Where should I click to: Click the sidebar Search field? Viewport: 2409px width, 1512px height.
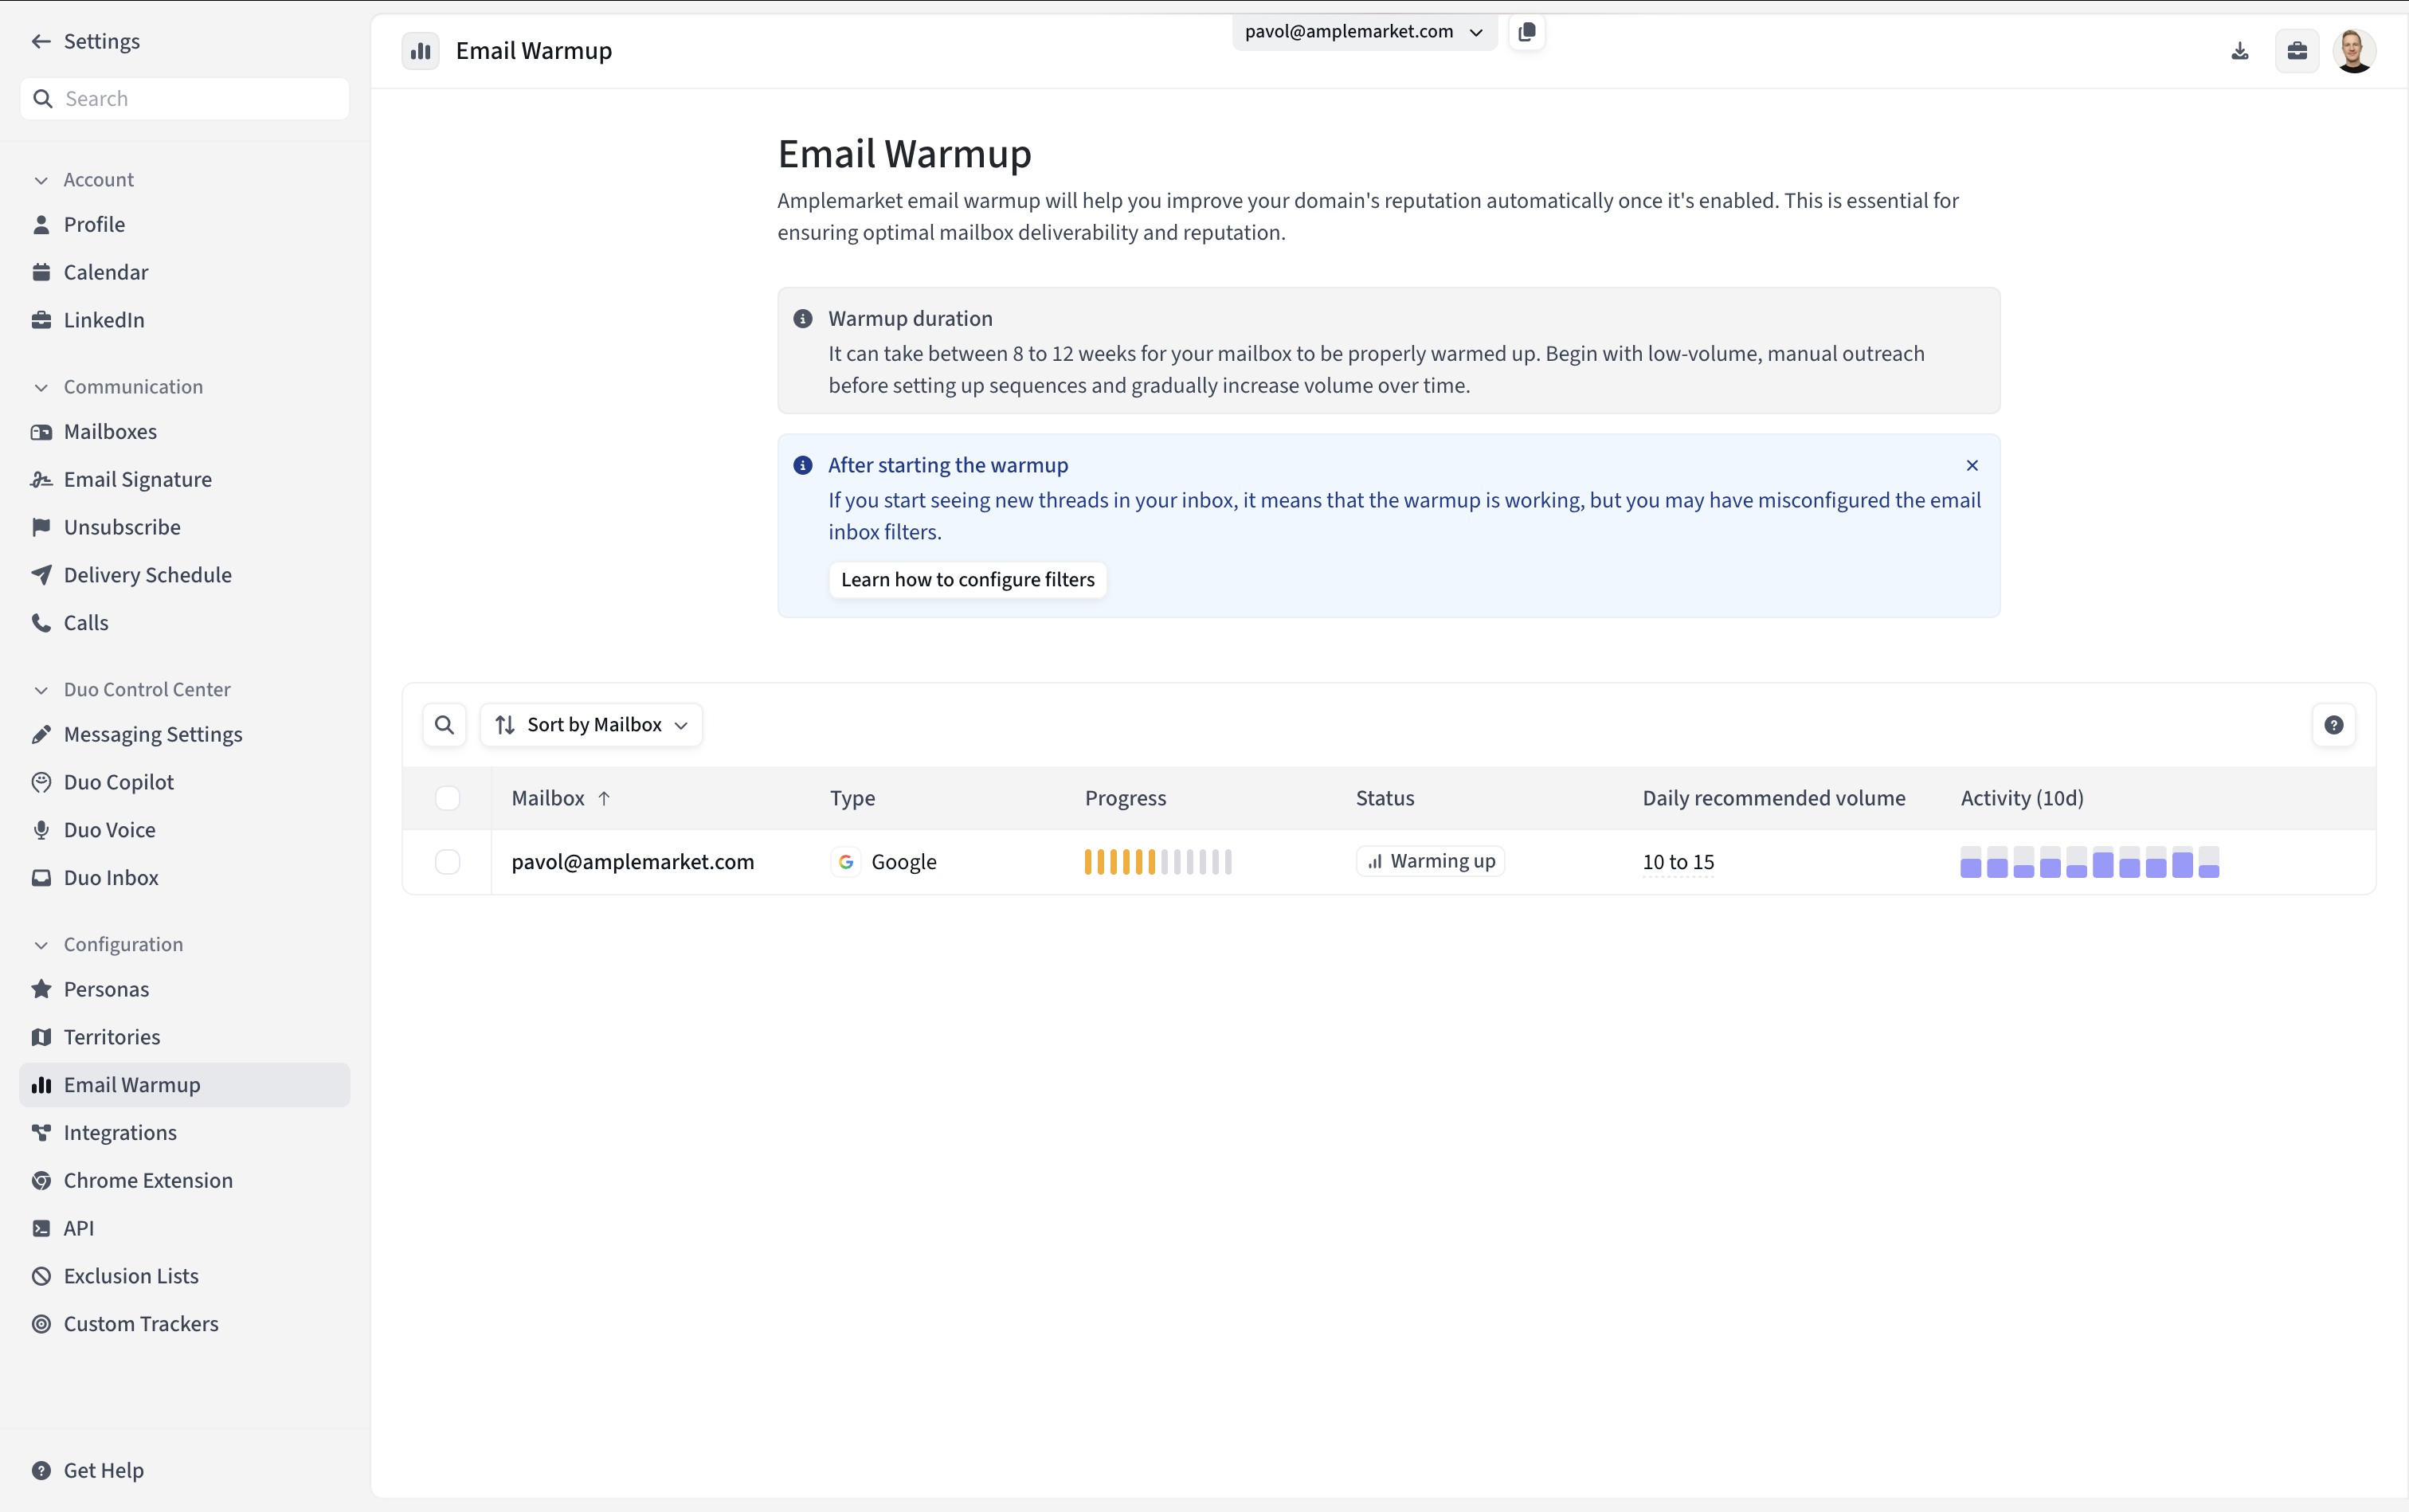[x=185, y=99]
